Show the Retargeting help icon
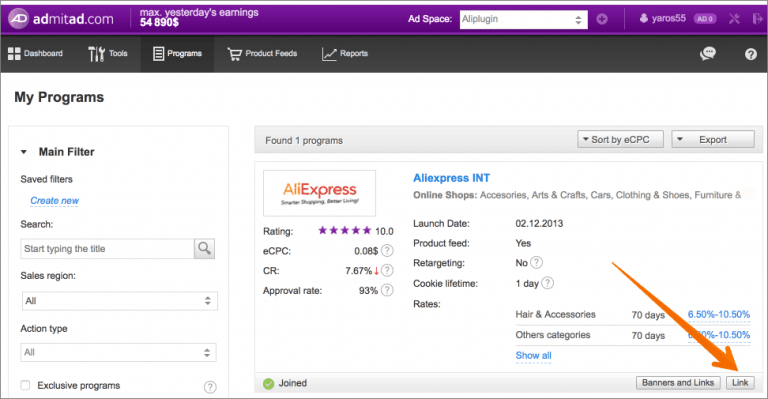Viewport: 768px width, 399px height. 536,262
